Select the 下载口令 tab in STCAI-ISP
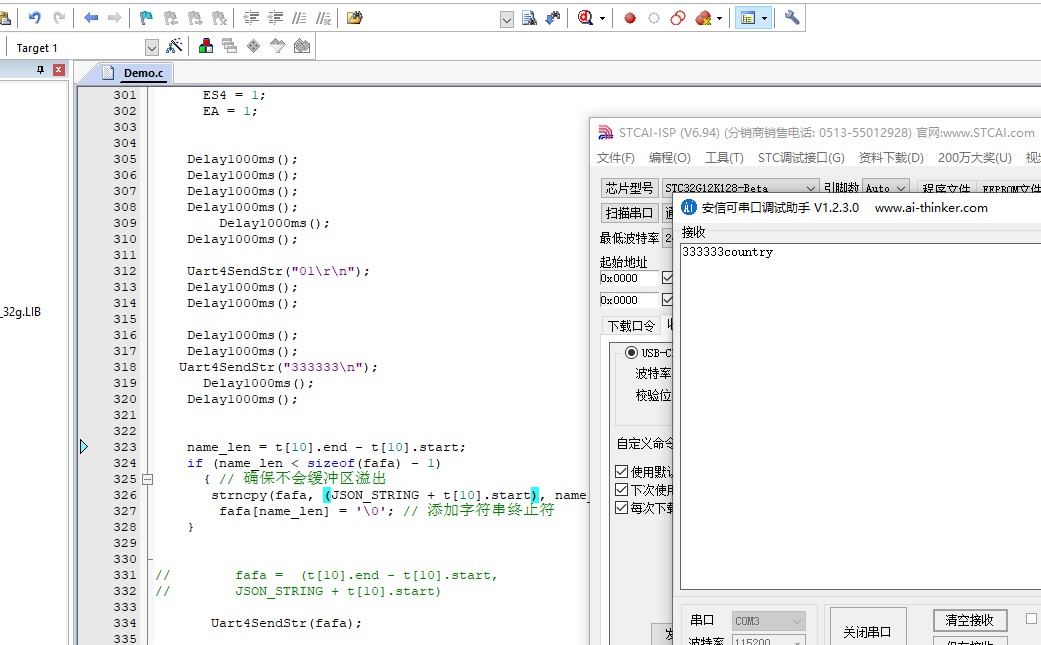The width and height of the screenshot is (1041, 645). tap(631, 326)
